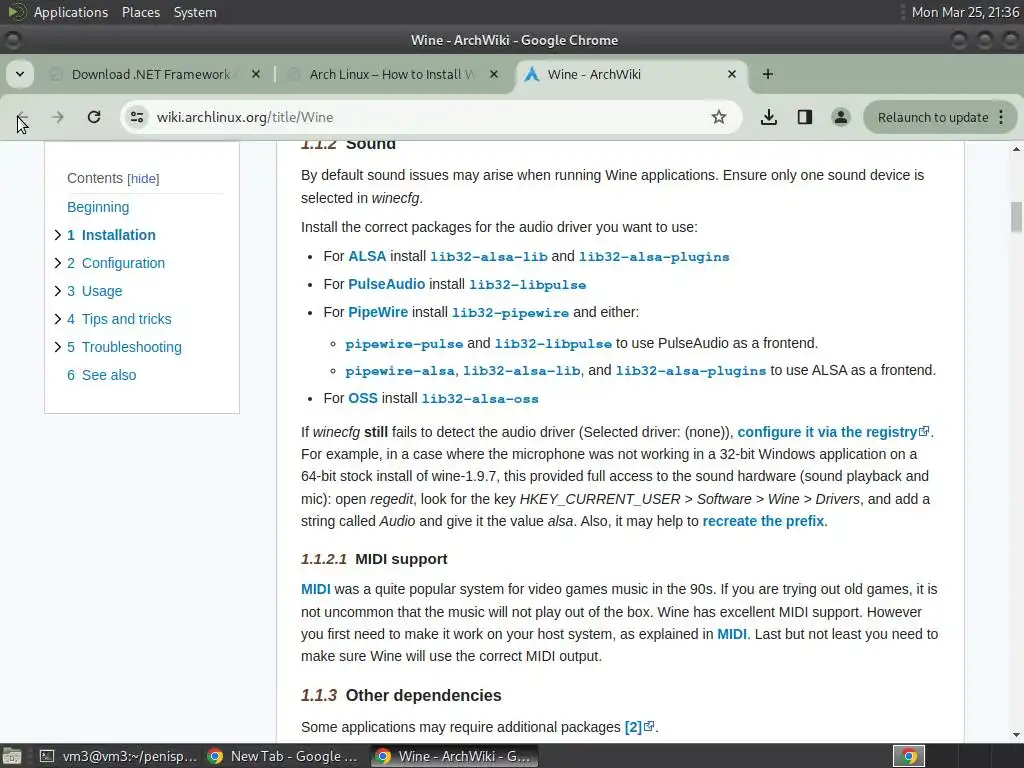This screenshot has height=768, width=1024.
Task: Toggle the Chrome side panel icon
Action: click(805, 117)
